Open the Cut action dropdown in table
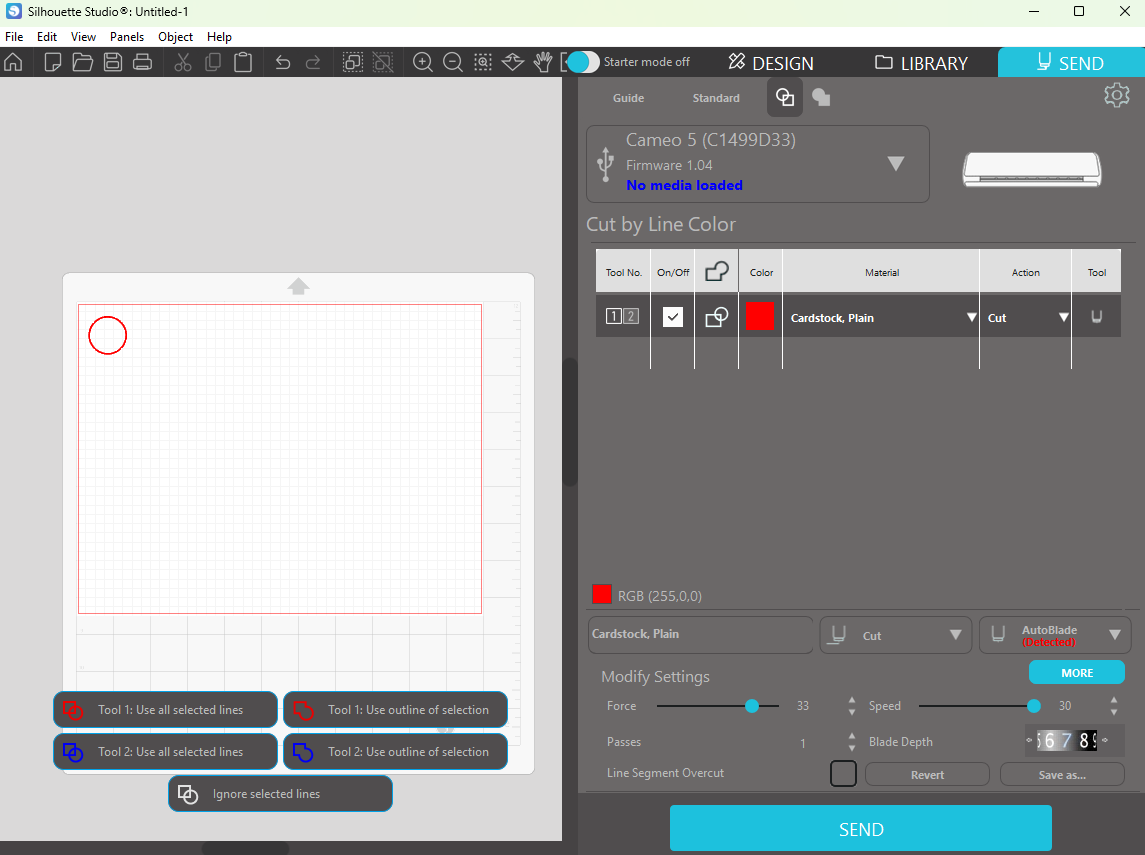 pyautogui.click(x=1063, y=318)
